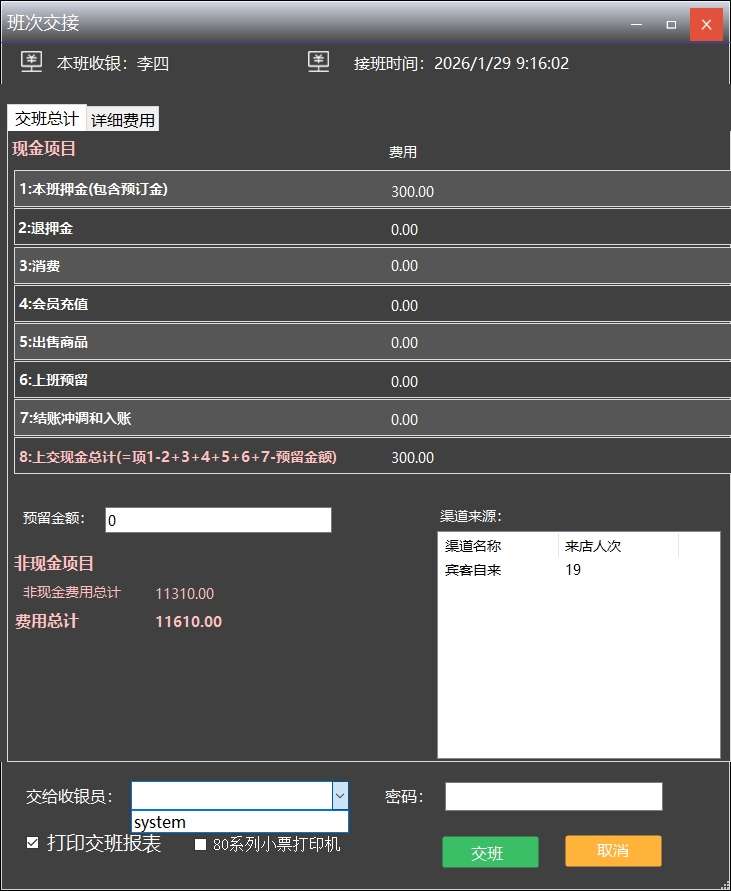This screenshot has height=891, width=731.
Task: Select the 宾客自来 channel row
Action: [473, 570]
